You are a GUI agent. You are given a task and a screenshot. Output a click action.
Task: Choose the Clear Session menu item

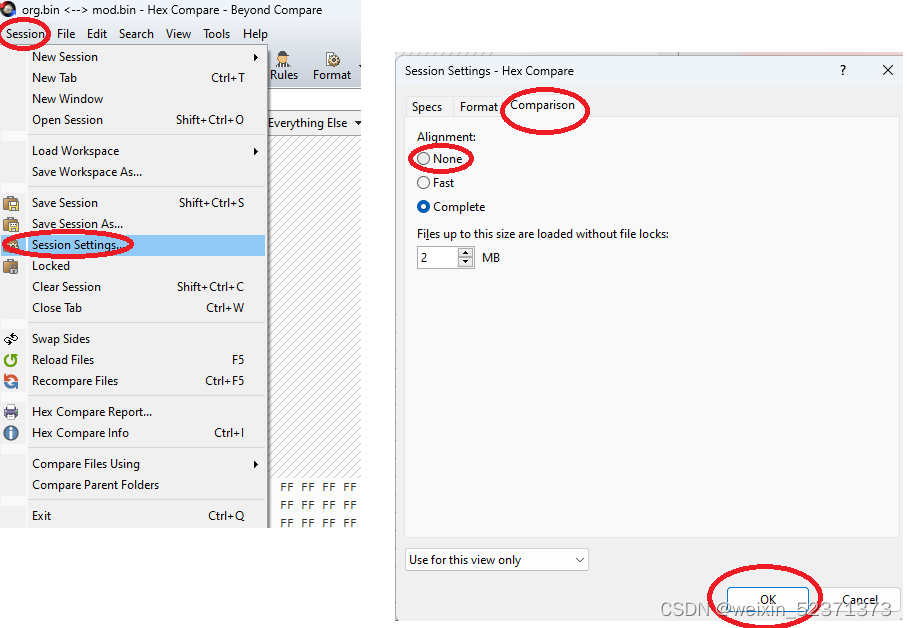coord(133,287)
